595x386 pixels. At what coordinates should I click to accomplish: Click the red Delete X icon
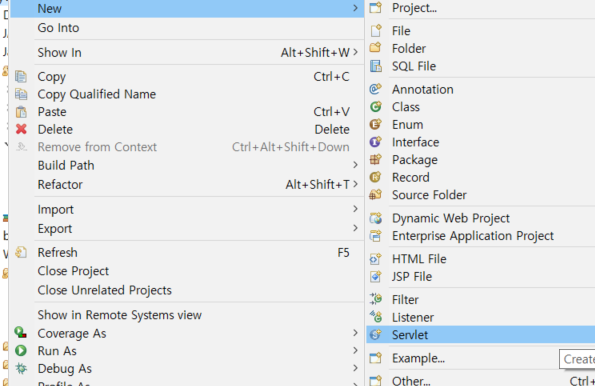21,129
